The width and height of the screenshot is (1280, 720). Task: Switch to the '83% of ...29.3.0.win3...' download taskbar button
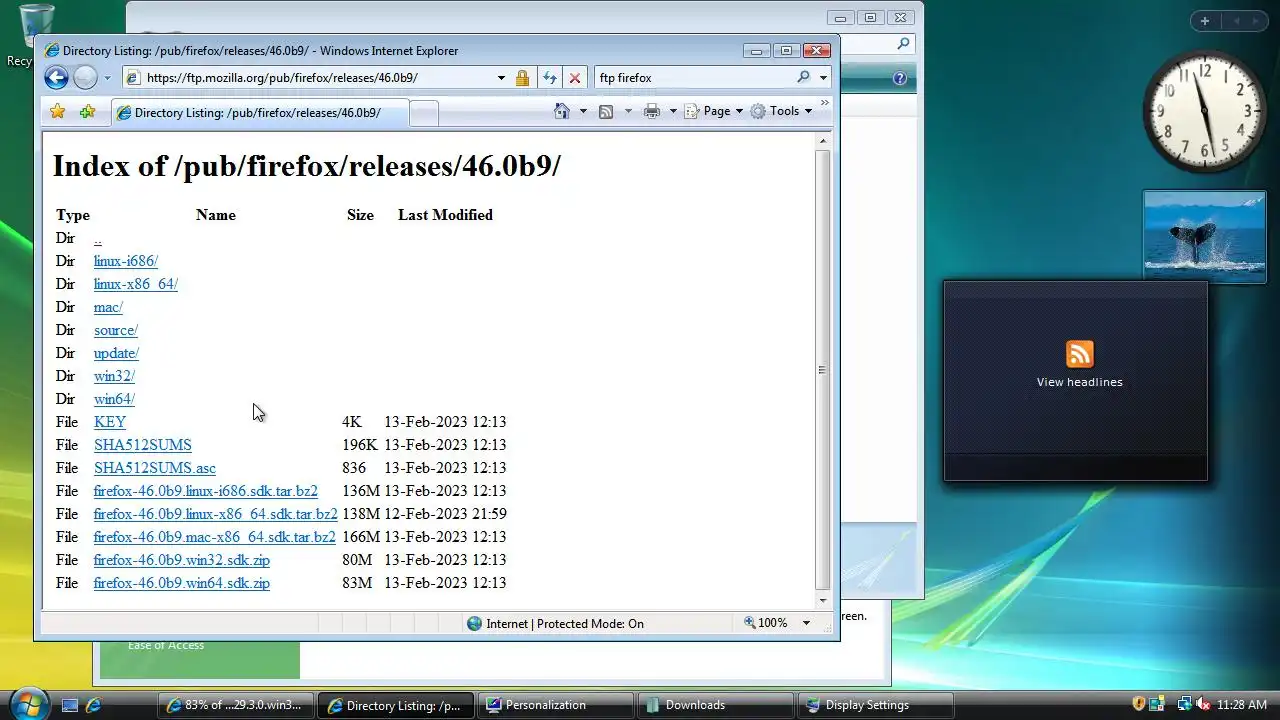click(235, 705)
